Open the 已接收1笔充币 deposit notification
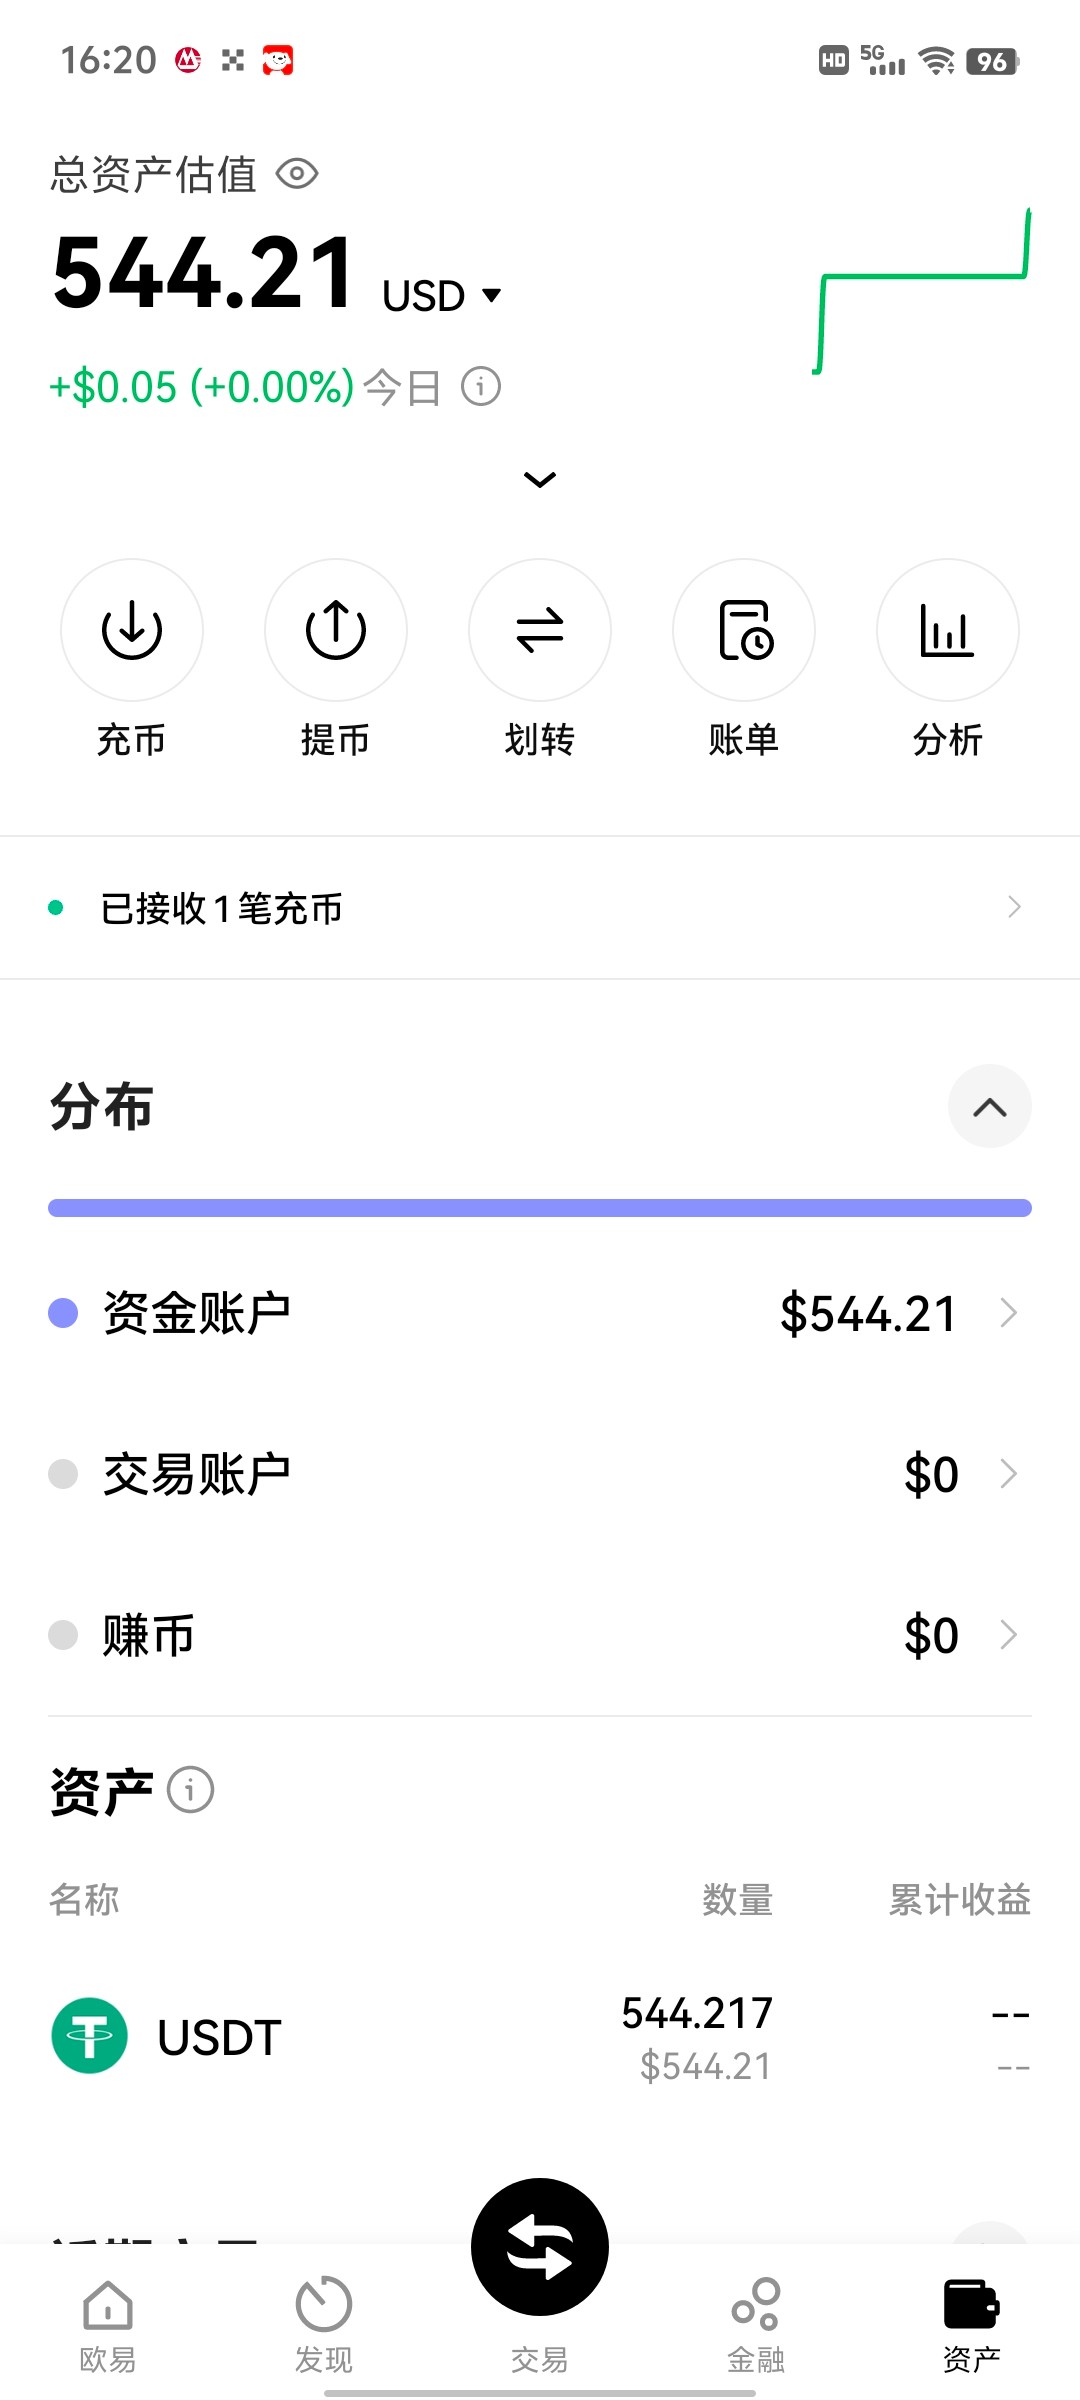This screenshot has height=2400, width=1080. [540, 908]
